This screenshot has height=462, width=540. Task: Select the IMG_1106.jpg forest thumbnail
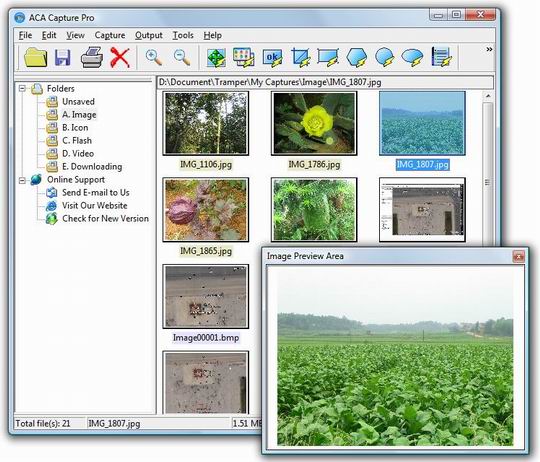click(x=206, y=123)
